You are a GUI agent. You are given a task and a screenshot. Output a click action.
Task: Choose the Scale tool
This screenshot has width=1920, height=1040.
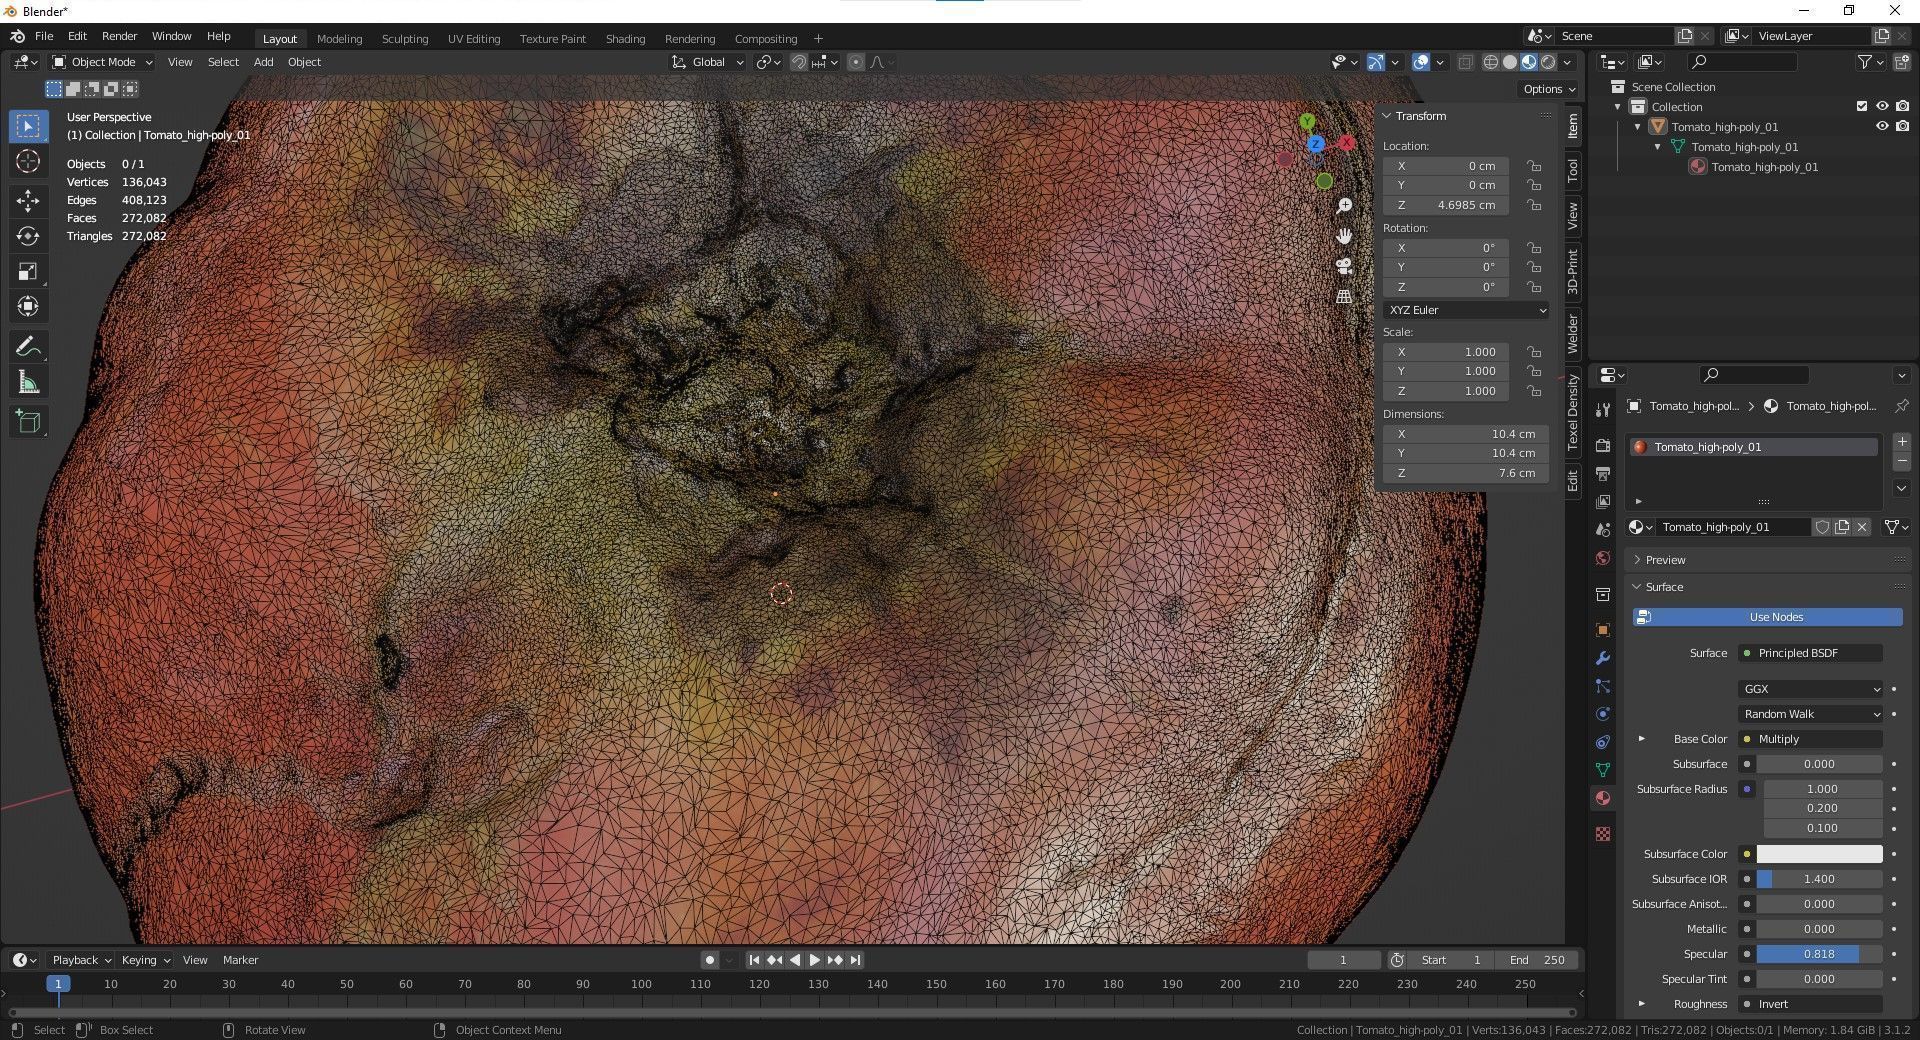coord(28,271)
